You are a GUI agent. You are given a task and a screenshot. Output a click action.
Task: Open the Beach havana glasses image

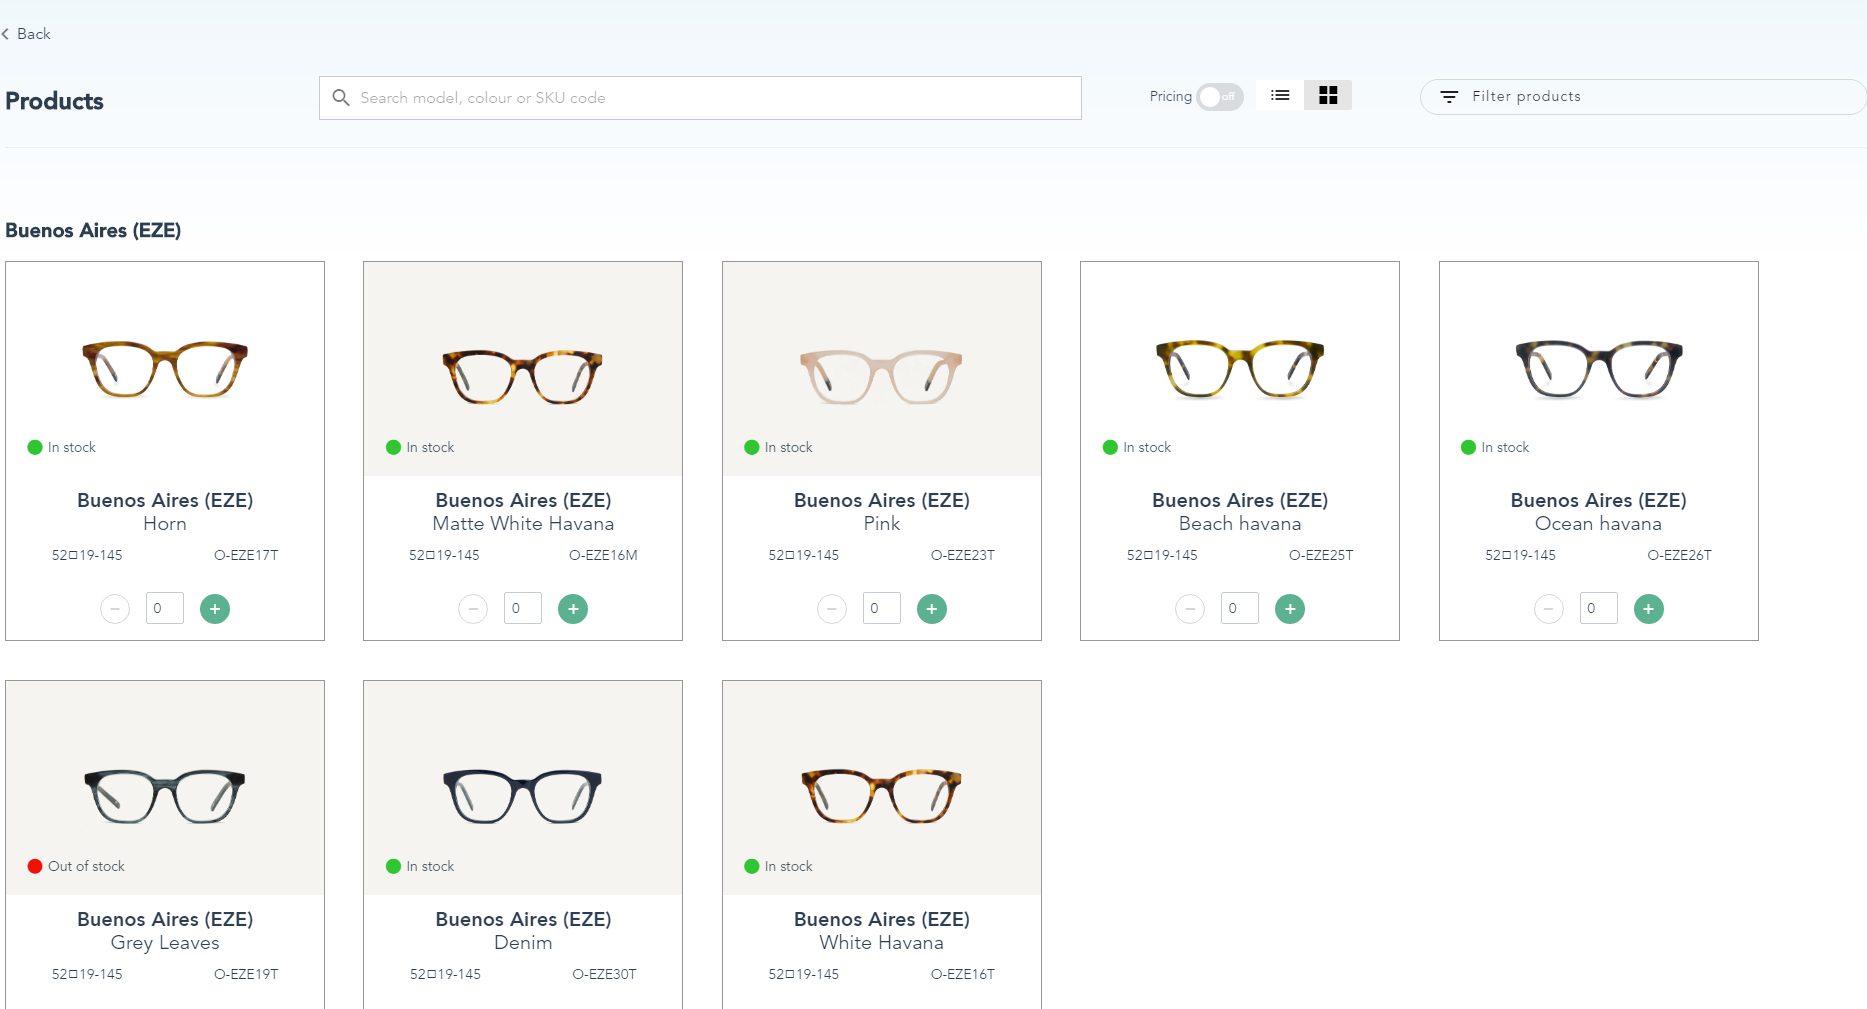click(x=1240, y=369)
